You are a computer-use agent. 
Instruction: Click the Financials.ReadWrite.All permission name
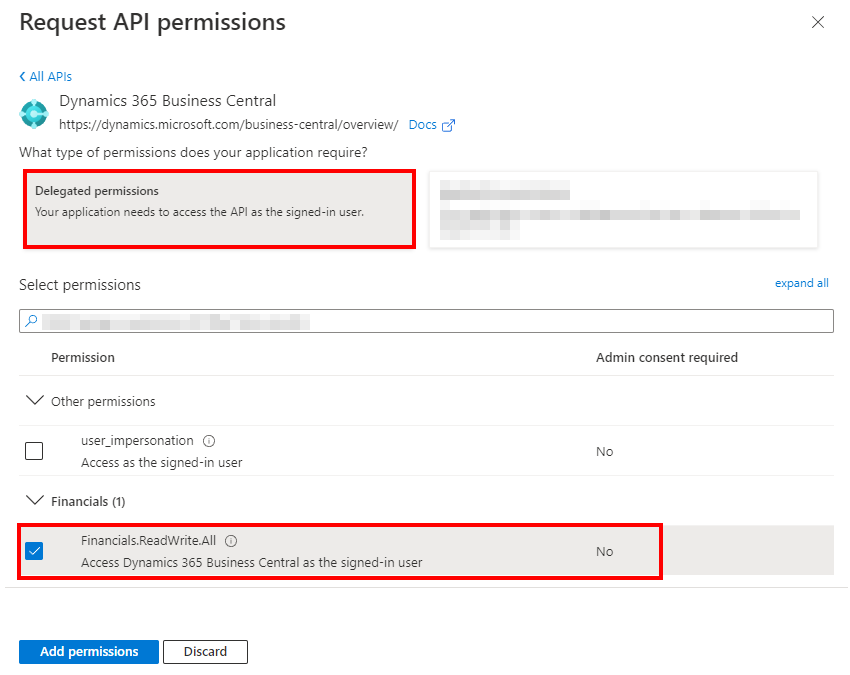click(149, 541)
